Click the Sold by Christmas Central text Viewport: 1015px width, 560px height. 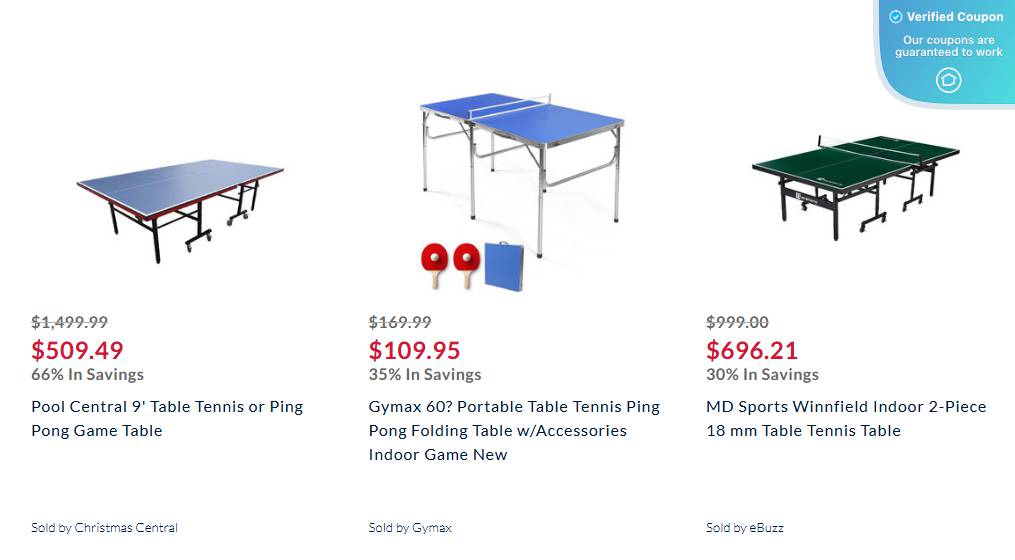tap(104, 527)
